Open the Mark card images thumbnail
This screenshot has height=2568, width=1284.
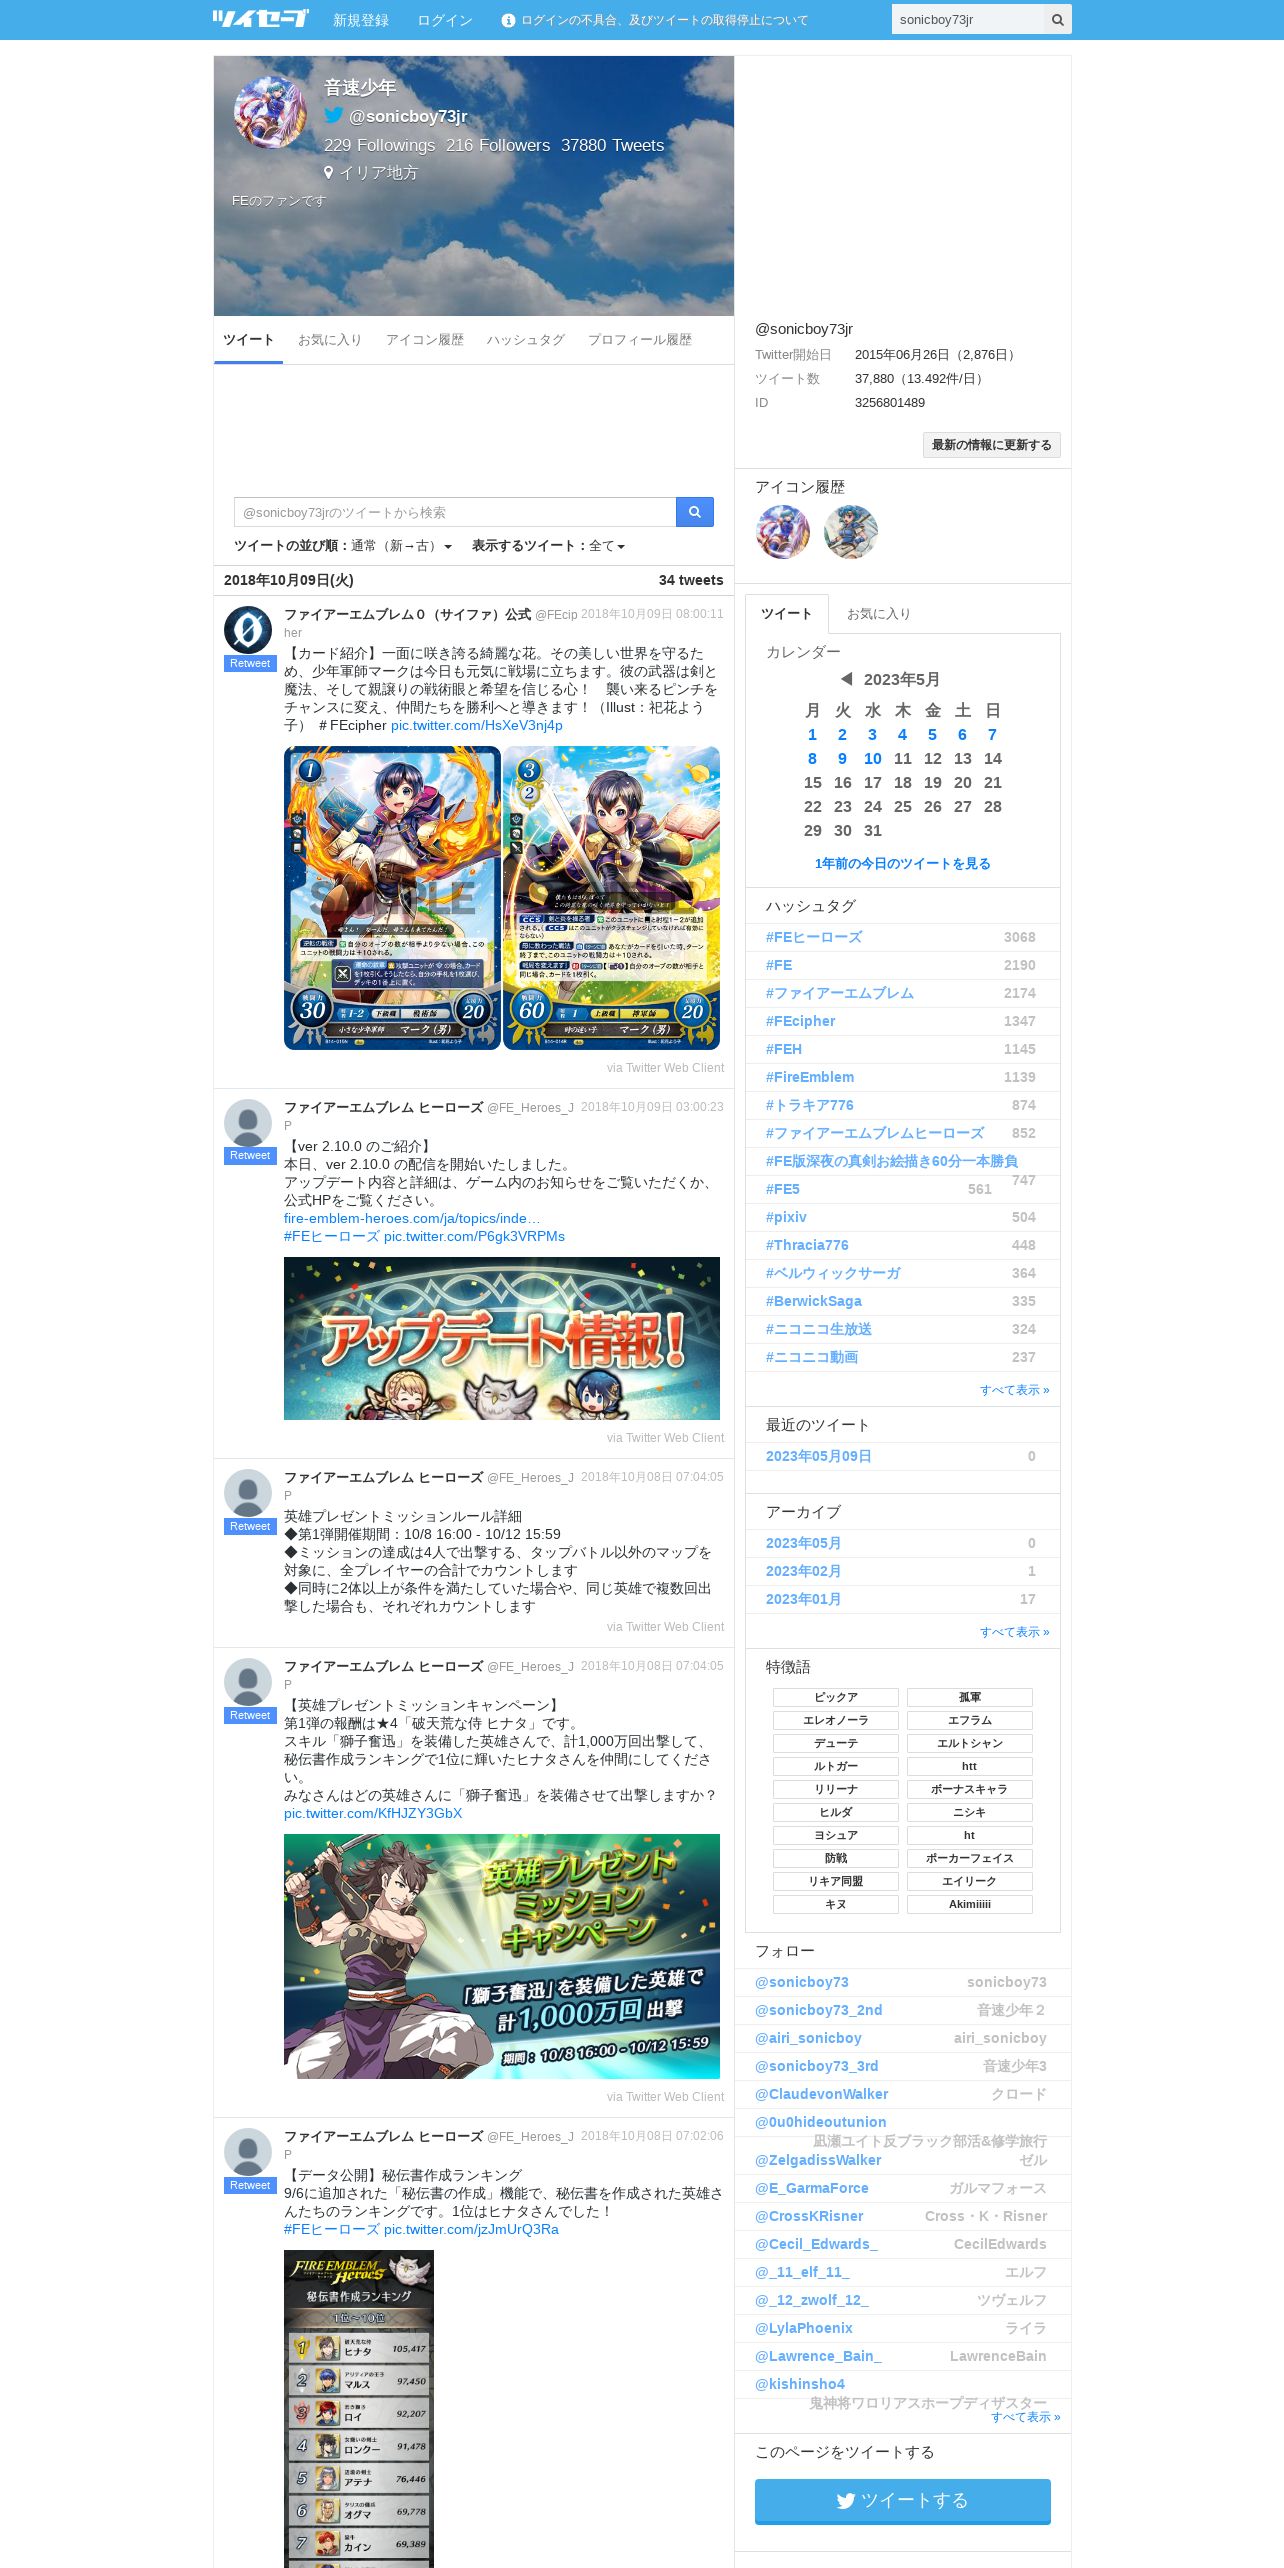point(502,898)
